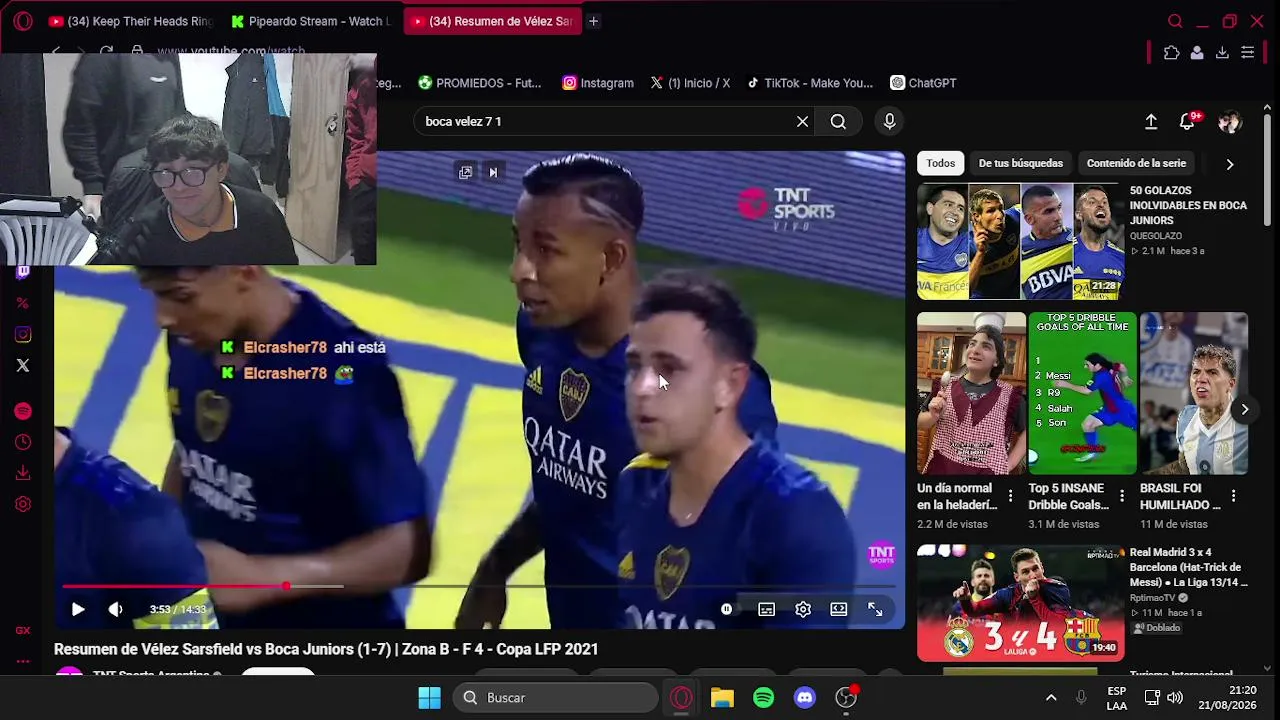Open options for 'Top 5 INSANE' short
This screenshot has width=1280, height=720.
[1122, 496]
